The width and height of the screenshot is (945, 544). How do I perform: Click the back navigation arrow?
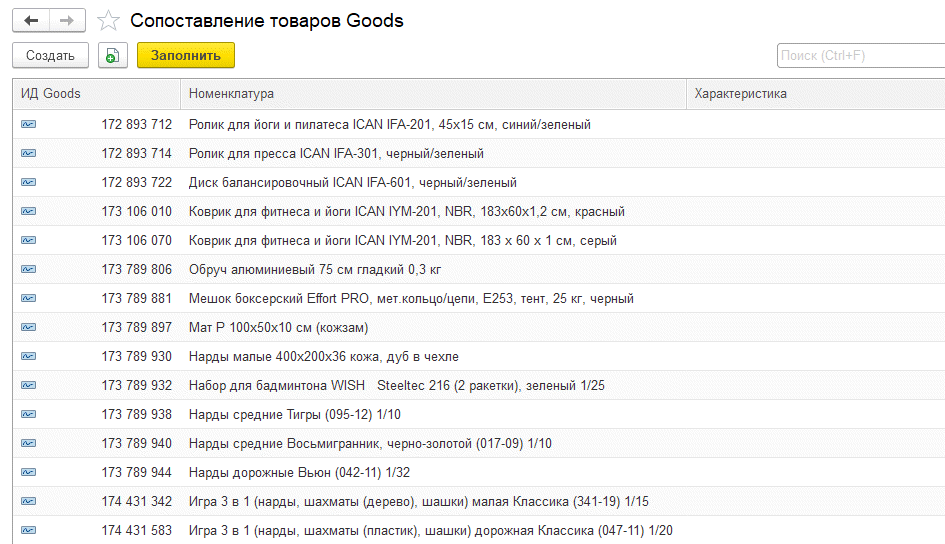31,20
